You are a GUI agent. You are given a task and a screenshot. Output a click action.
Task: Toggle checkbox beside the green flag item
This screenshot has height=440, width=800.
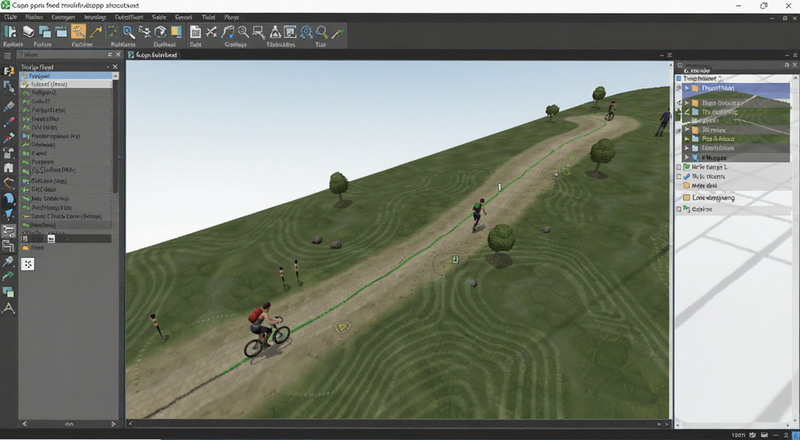click(x=679, y=167)
